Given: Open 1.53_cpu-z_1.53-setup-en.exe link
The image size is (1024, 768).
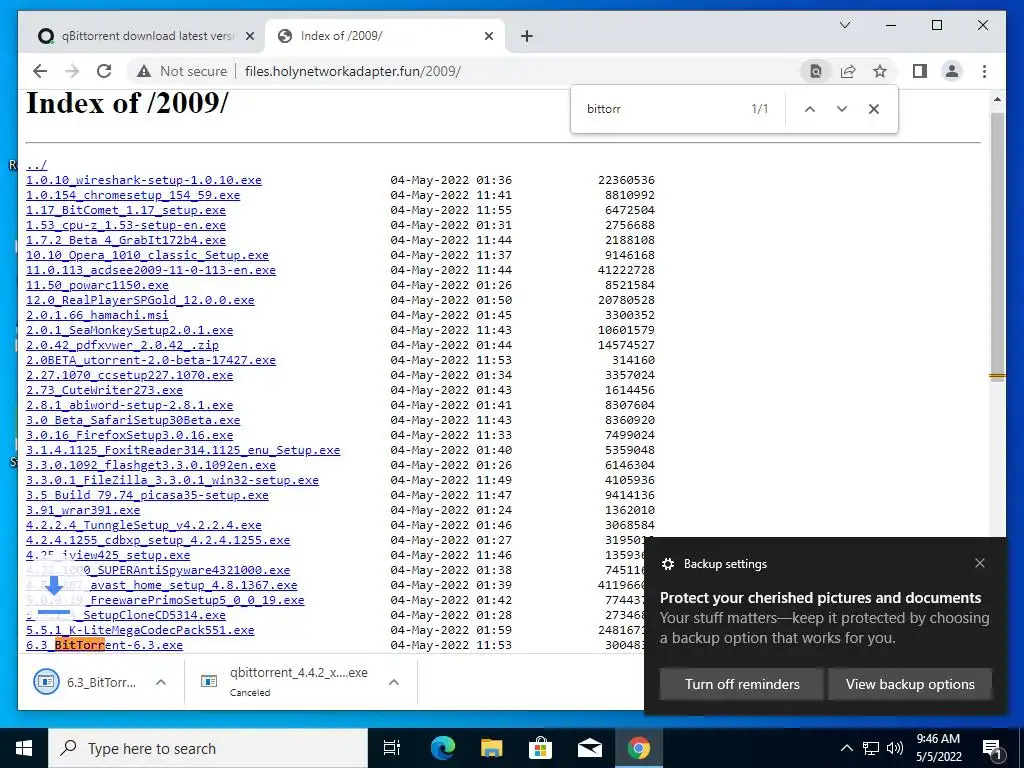Looking at the screenshot, I should tap(126, 225).
